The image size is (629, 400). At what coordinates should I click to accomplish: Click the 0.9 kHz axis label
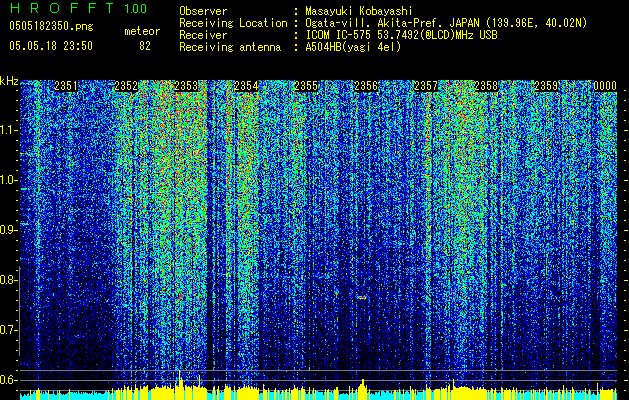(x=8, y=230)
